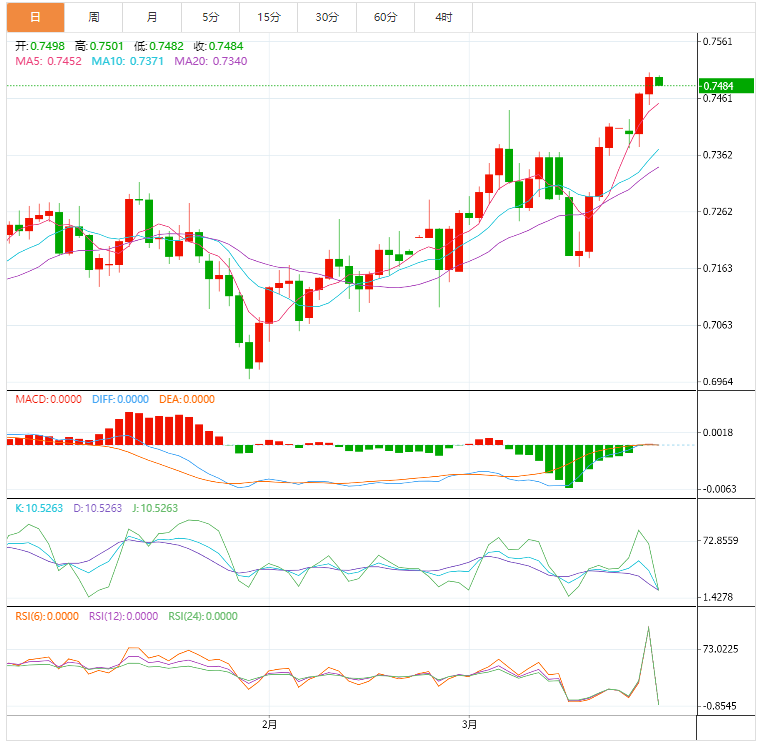This screenshot has height=752, width=765.
Task: Open the 周 weekly chart tab
Action: pos(93,17)
